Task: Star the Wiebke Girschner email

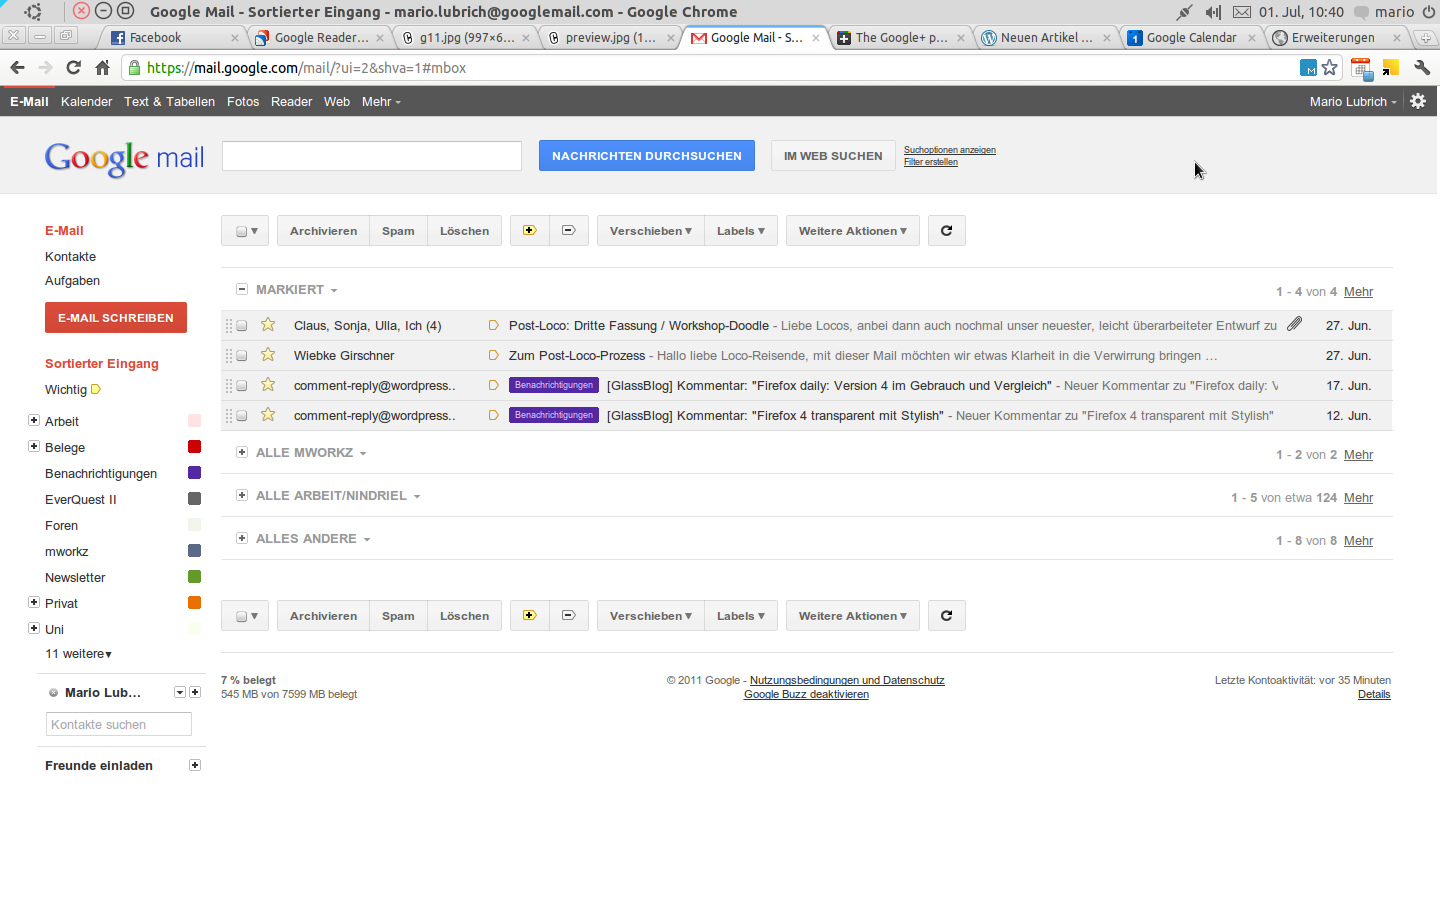Action: coord(268,355)
